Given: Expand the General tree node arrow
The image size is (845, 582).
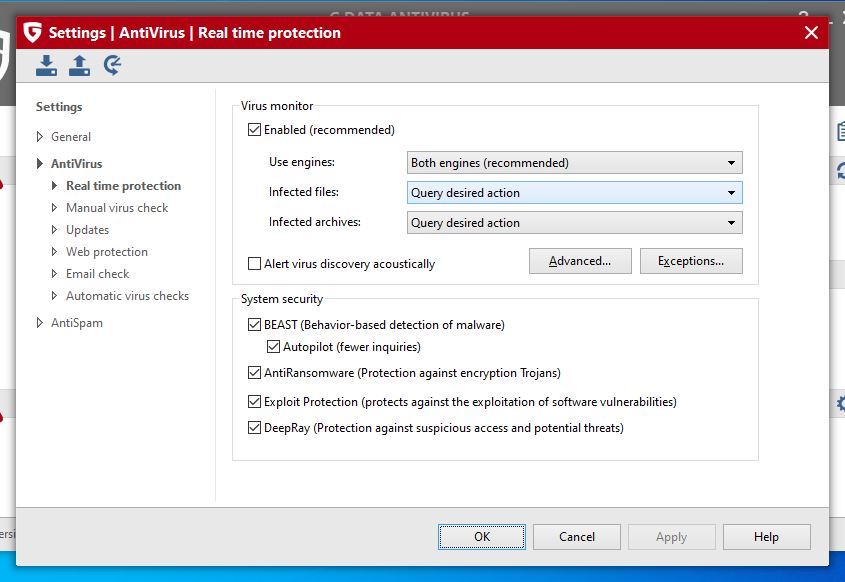Looking at the screenshot, I should 39,136.
